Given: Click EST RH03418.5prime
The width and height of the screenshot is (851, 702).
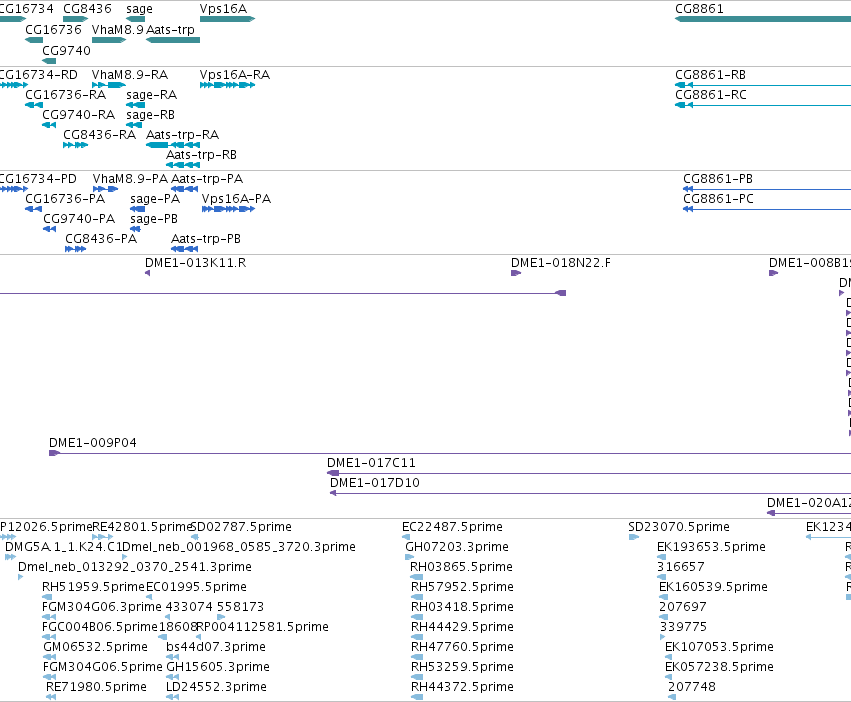Looking at the screenshot, I should (x=417, y=617).
